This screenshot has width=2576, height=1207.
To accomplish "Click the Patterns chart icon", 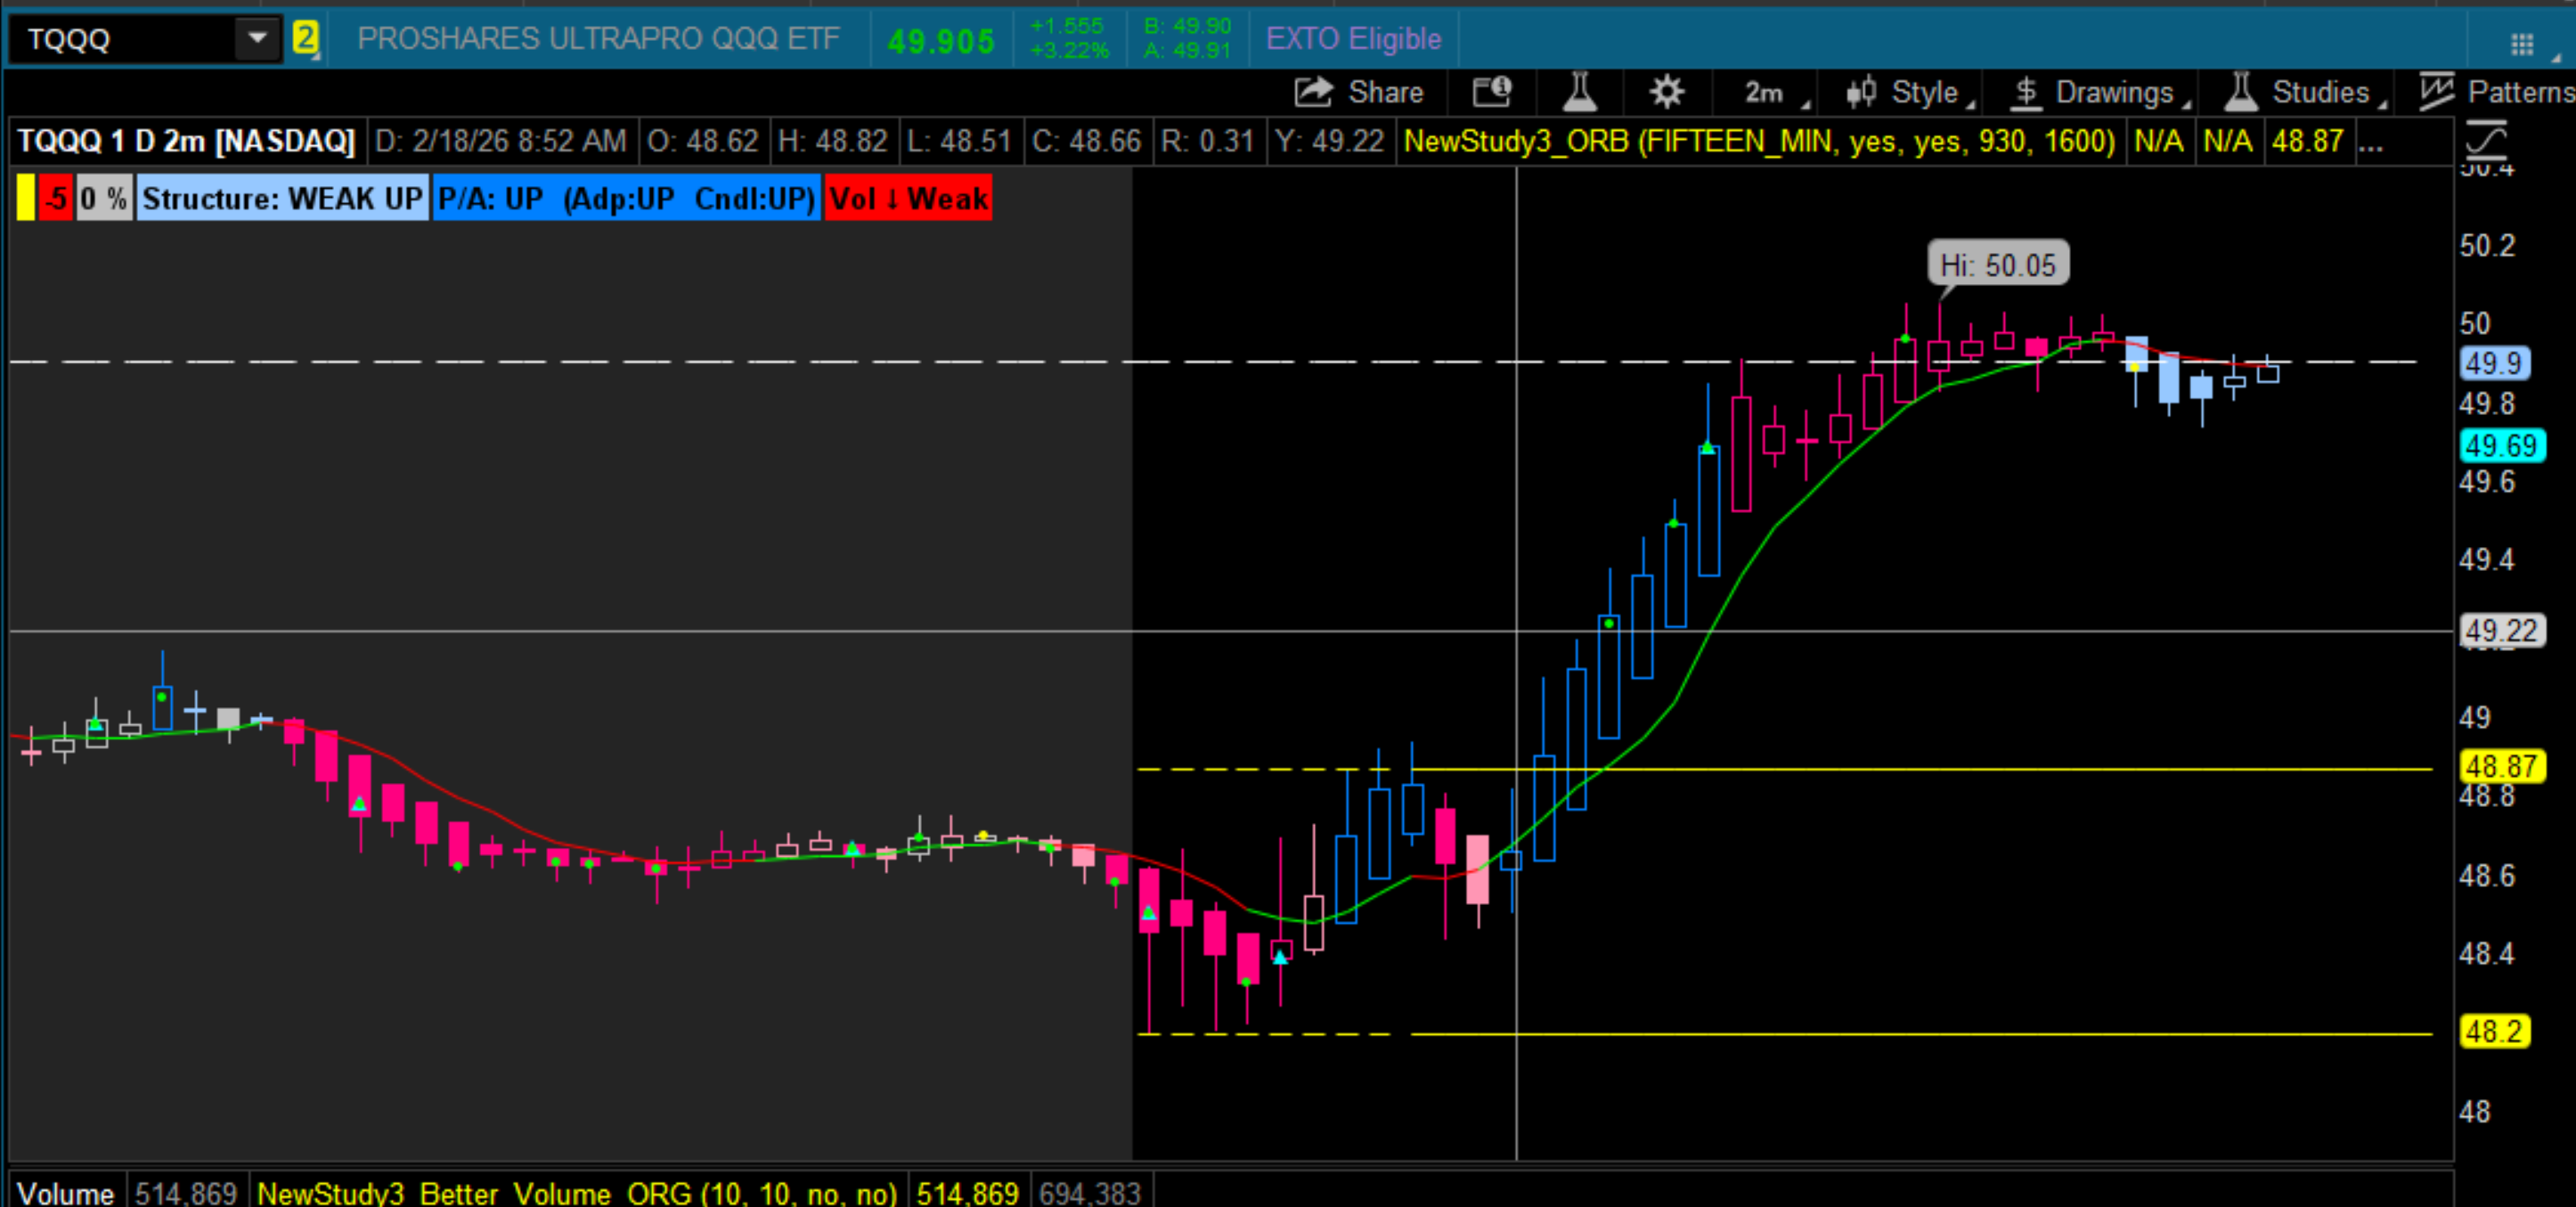I will coord(2437,92).
